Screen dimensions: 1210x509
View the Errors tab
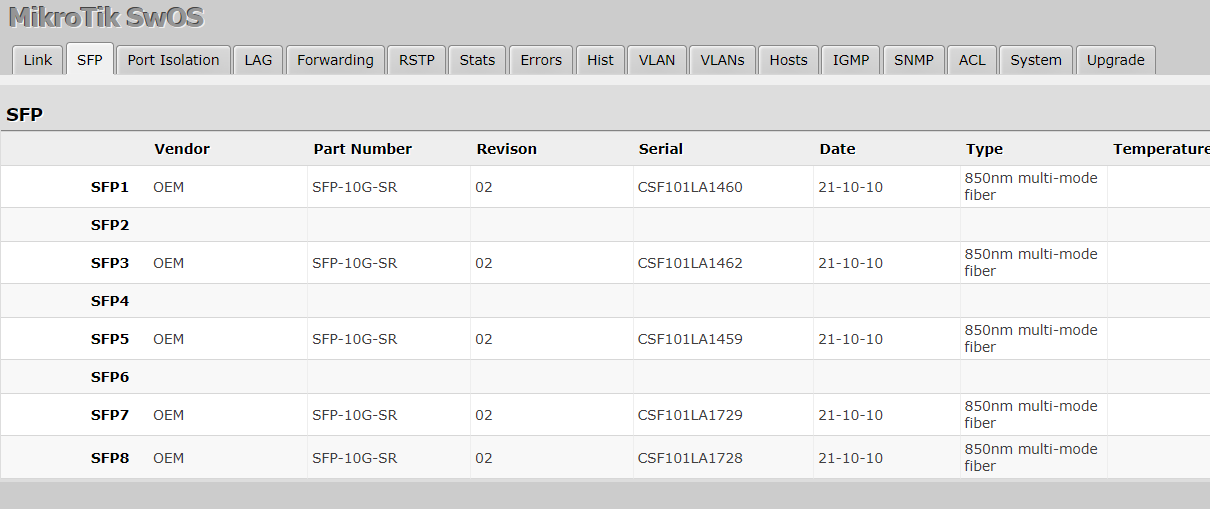click(541, 60)
